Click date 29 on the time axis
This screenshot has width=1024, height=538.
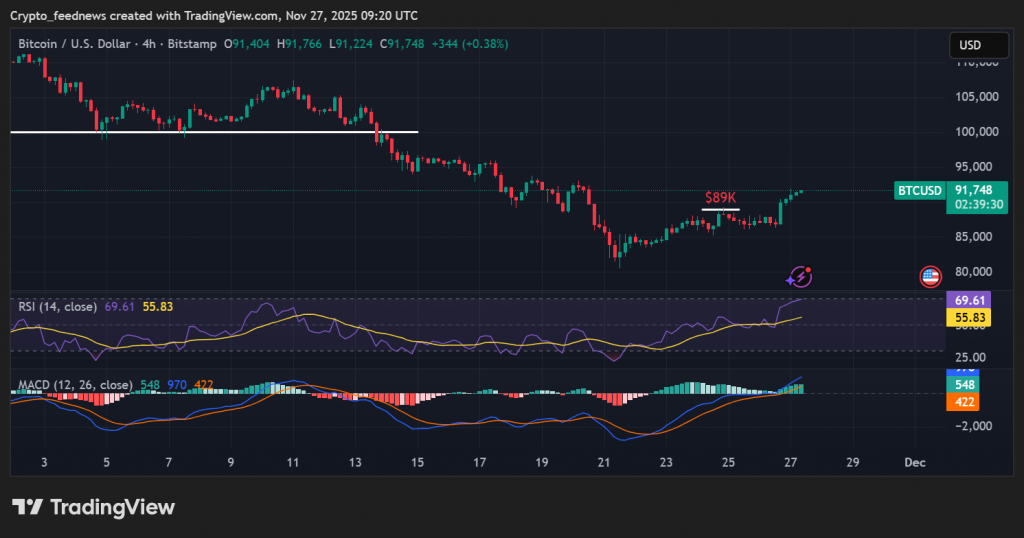pos(852,462)
